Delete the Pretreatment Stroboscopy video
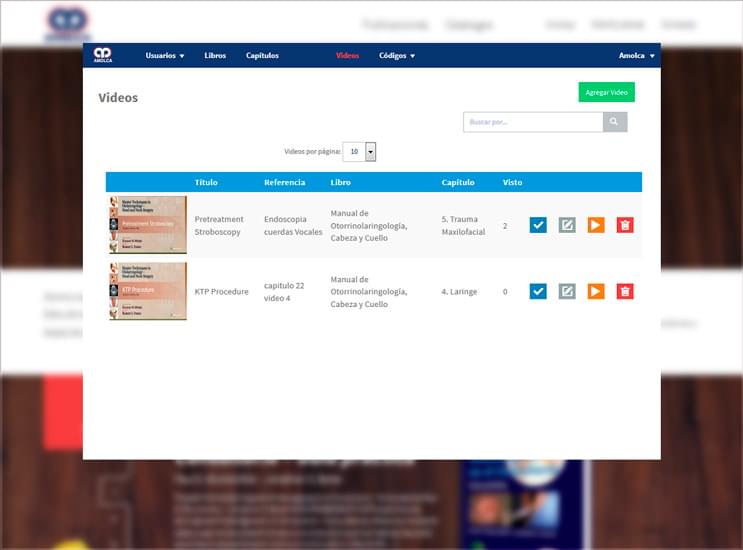 [x=625, y=225]
